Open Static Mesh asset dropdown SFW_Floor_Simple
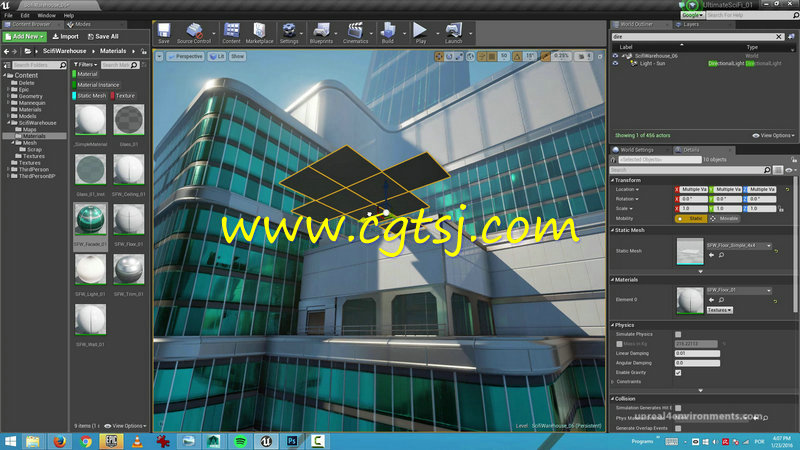Image resolution: width=800 pixels, height=450 pixels. [739, 245]
